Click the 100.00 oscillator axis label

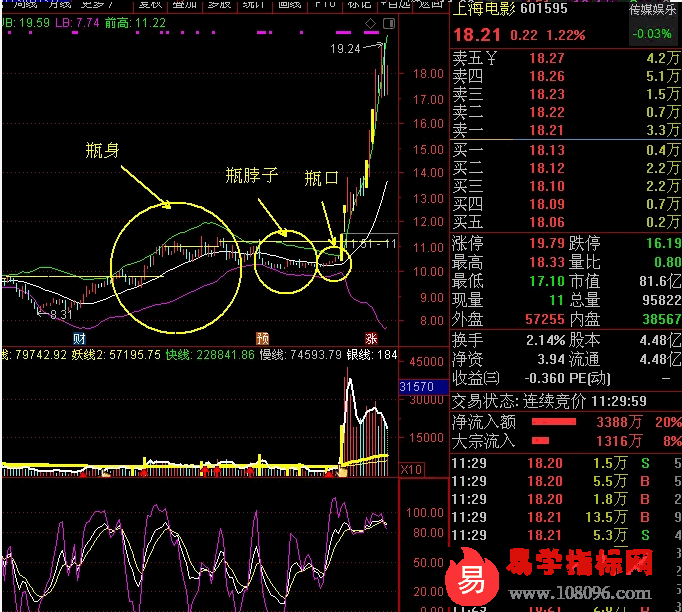coord(425,513)
